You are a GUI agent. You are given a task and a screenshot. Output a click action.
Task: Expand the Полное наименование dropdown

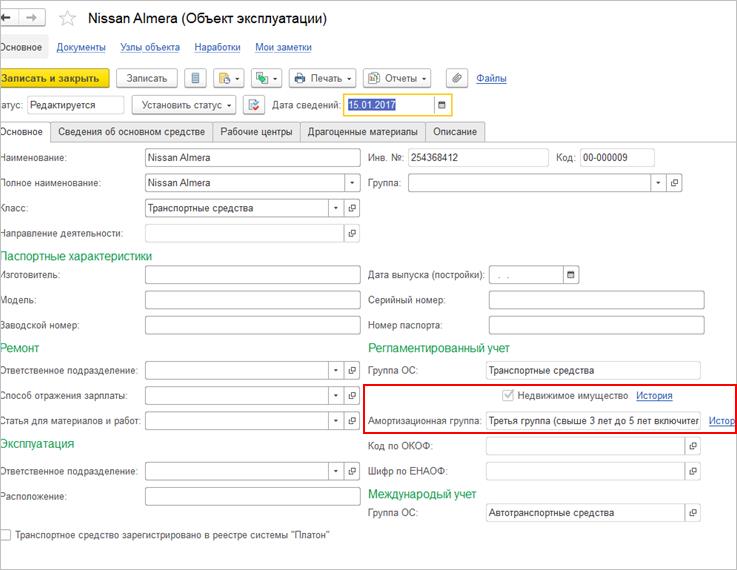pyautogui.click(x=352, y=183)
